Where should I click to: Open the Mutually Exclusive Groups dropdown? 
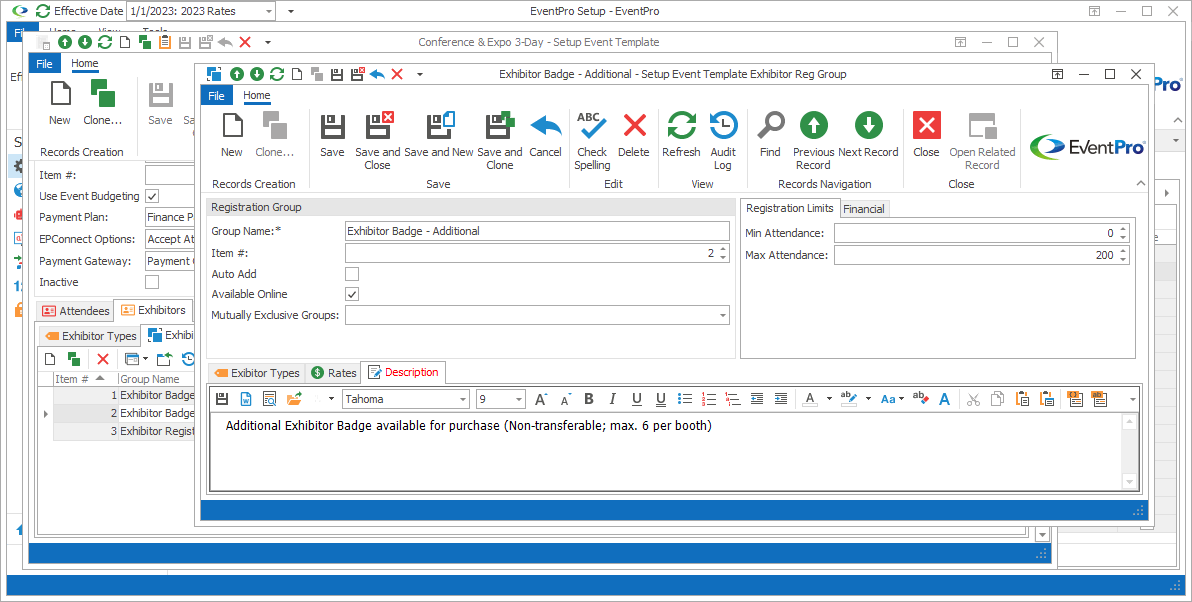pos(721,315)
